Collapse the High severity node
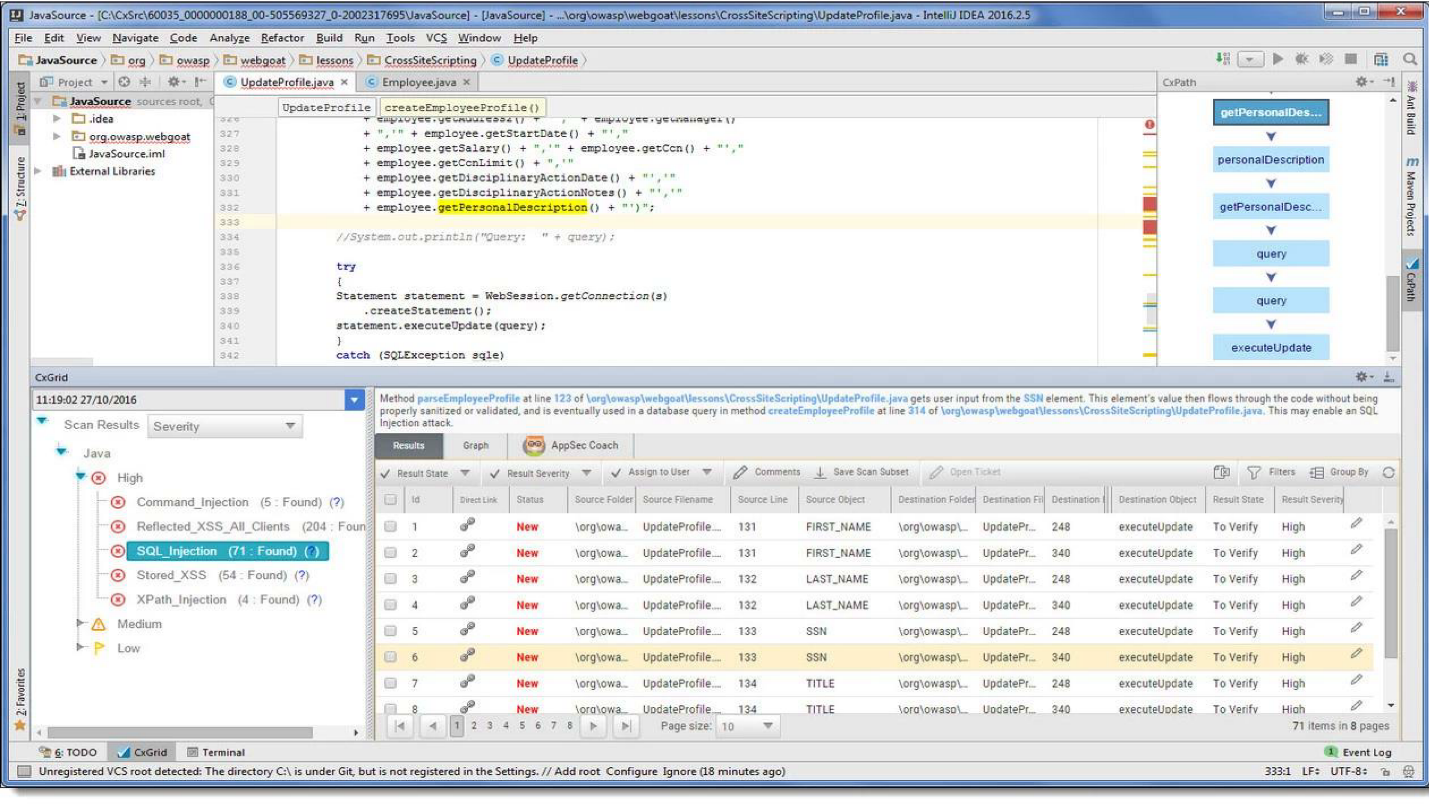This screenshot has height=804, width=1429. tap(82, 477)
